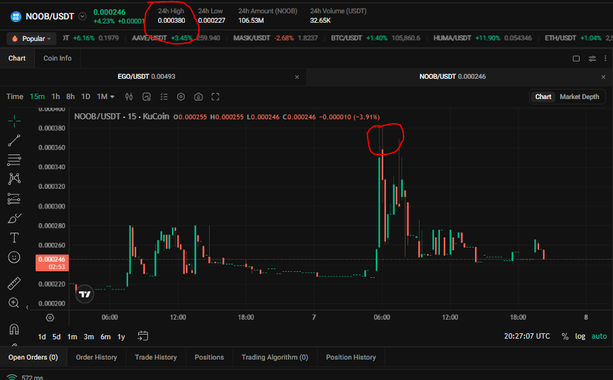This screenshot has width=613, height=380.
Task: Open the Position History tab
Action: coord(351,357)
